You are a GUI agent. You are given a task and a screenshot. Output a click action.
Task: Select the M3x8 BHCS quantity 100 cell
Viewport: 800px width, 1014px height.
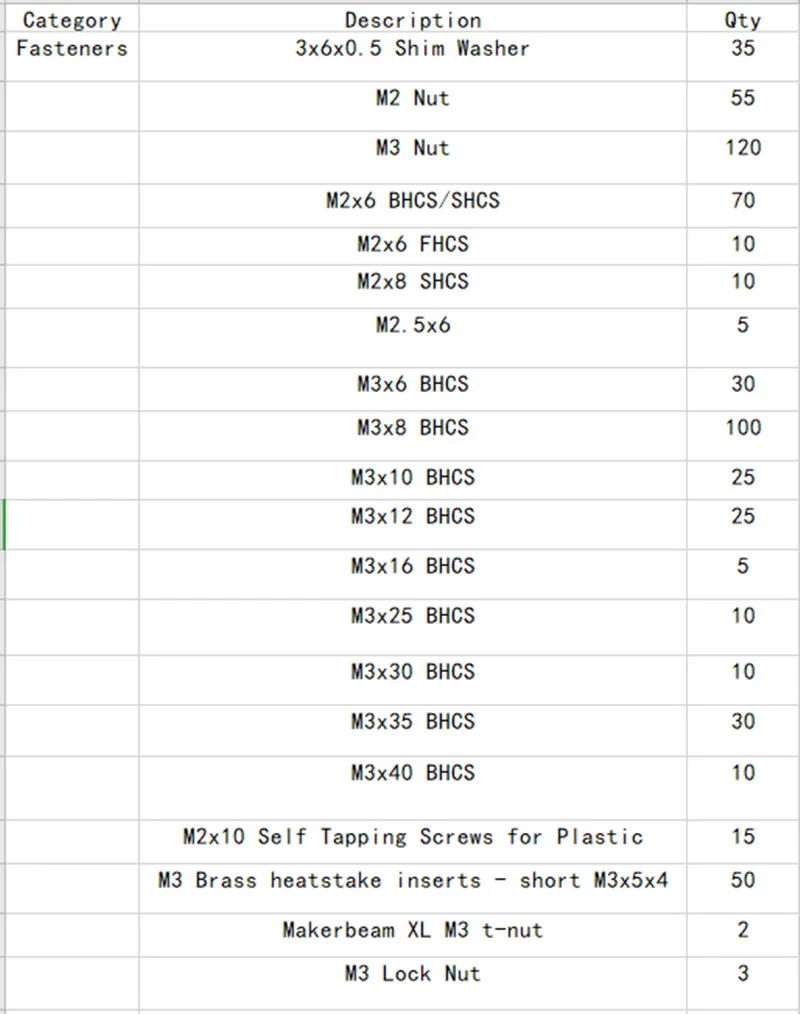pos(743,436)
